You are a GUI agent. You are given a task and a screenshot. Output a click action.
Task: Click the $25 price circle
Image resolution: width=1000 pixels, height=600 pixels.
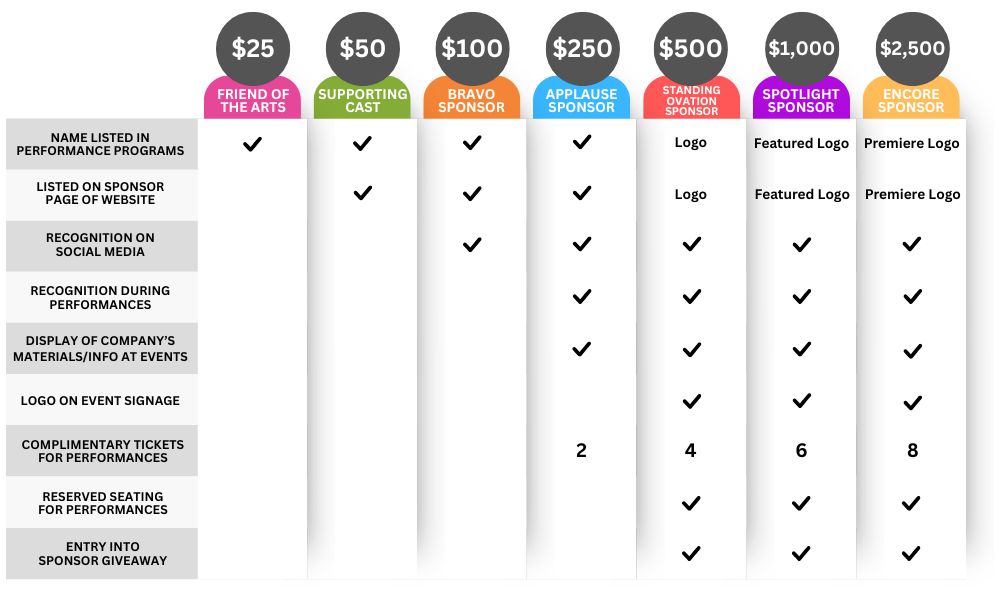pos(253,48)
